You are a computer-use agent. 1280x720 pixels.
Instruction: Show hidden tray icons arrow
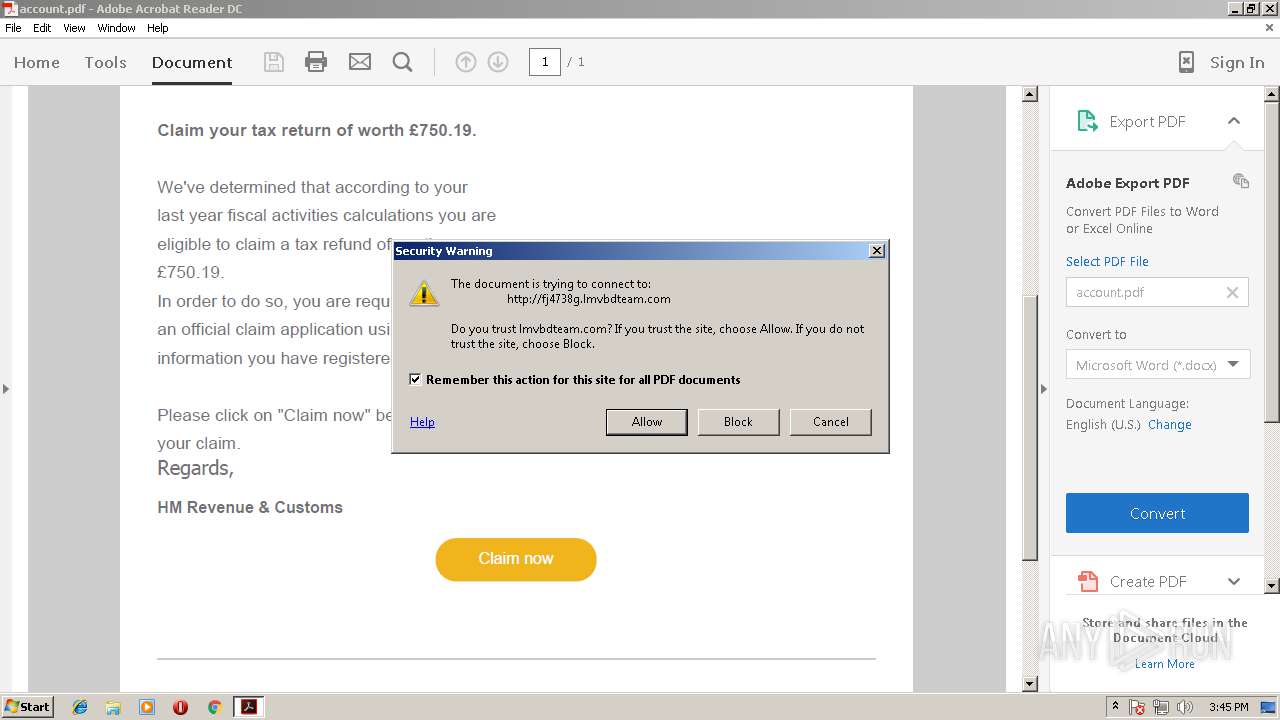(x=1115, y=707)
